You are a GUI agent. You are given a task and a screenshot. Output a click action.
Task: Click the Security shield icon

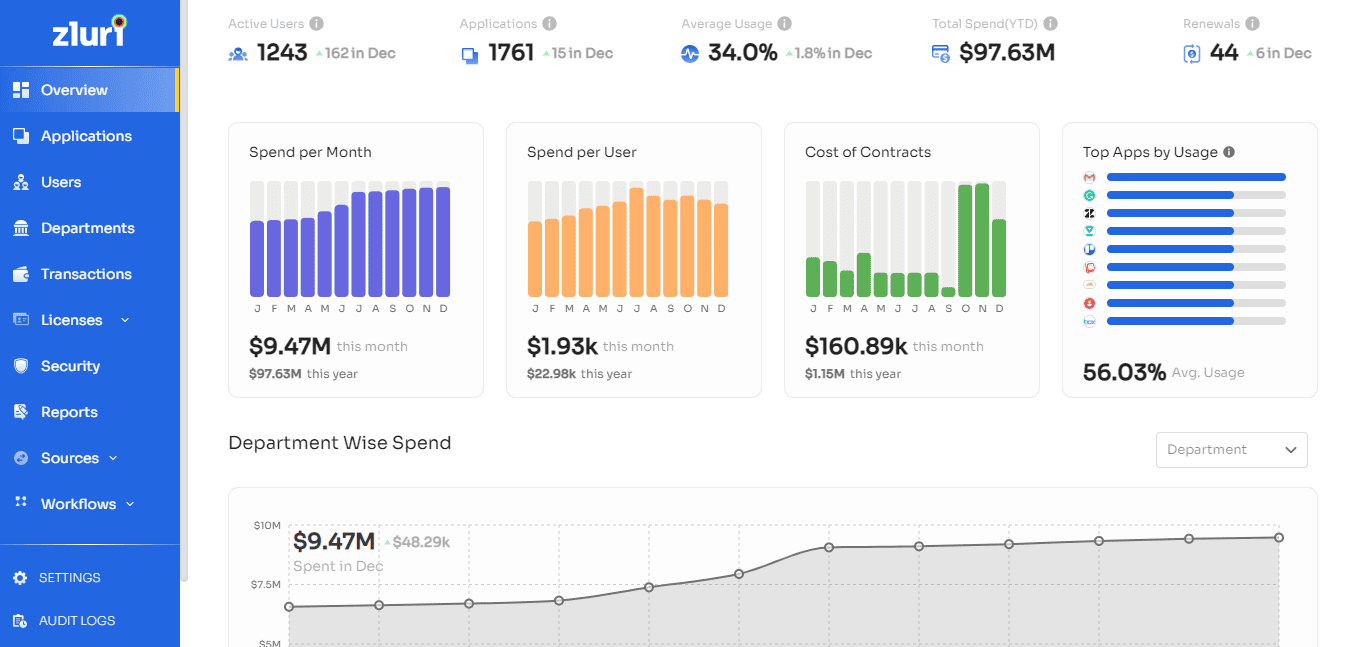tap(20, 365)
